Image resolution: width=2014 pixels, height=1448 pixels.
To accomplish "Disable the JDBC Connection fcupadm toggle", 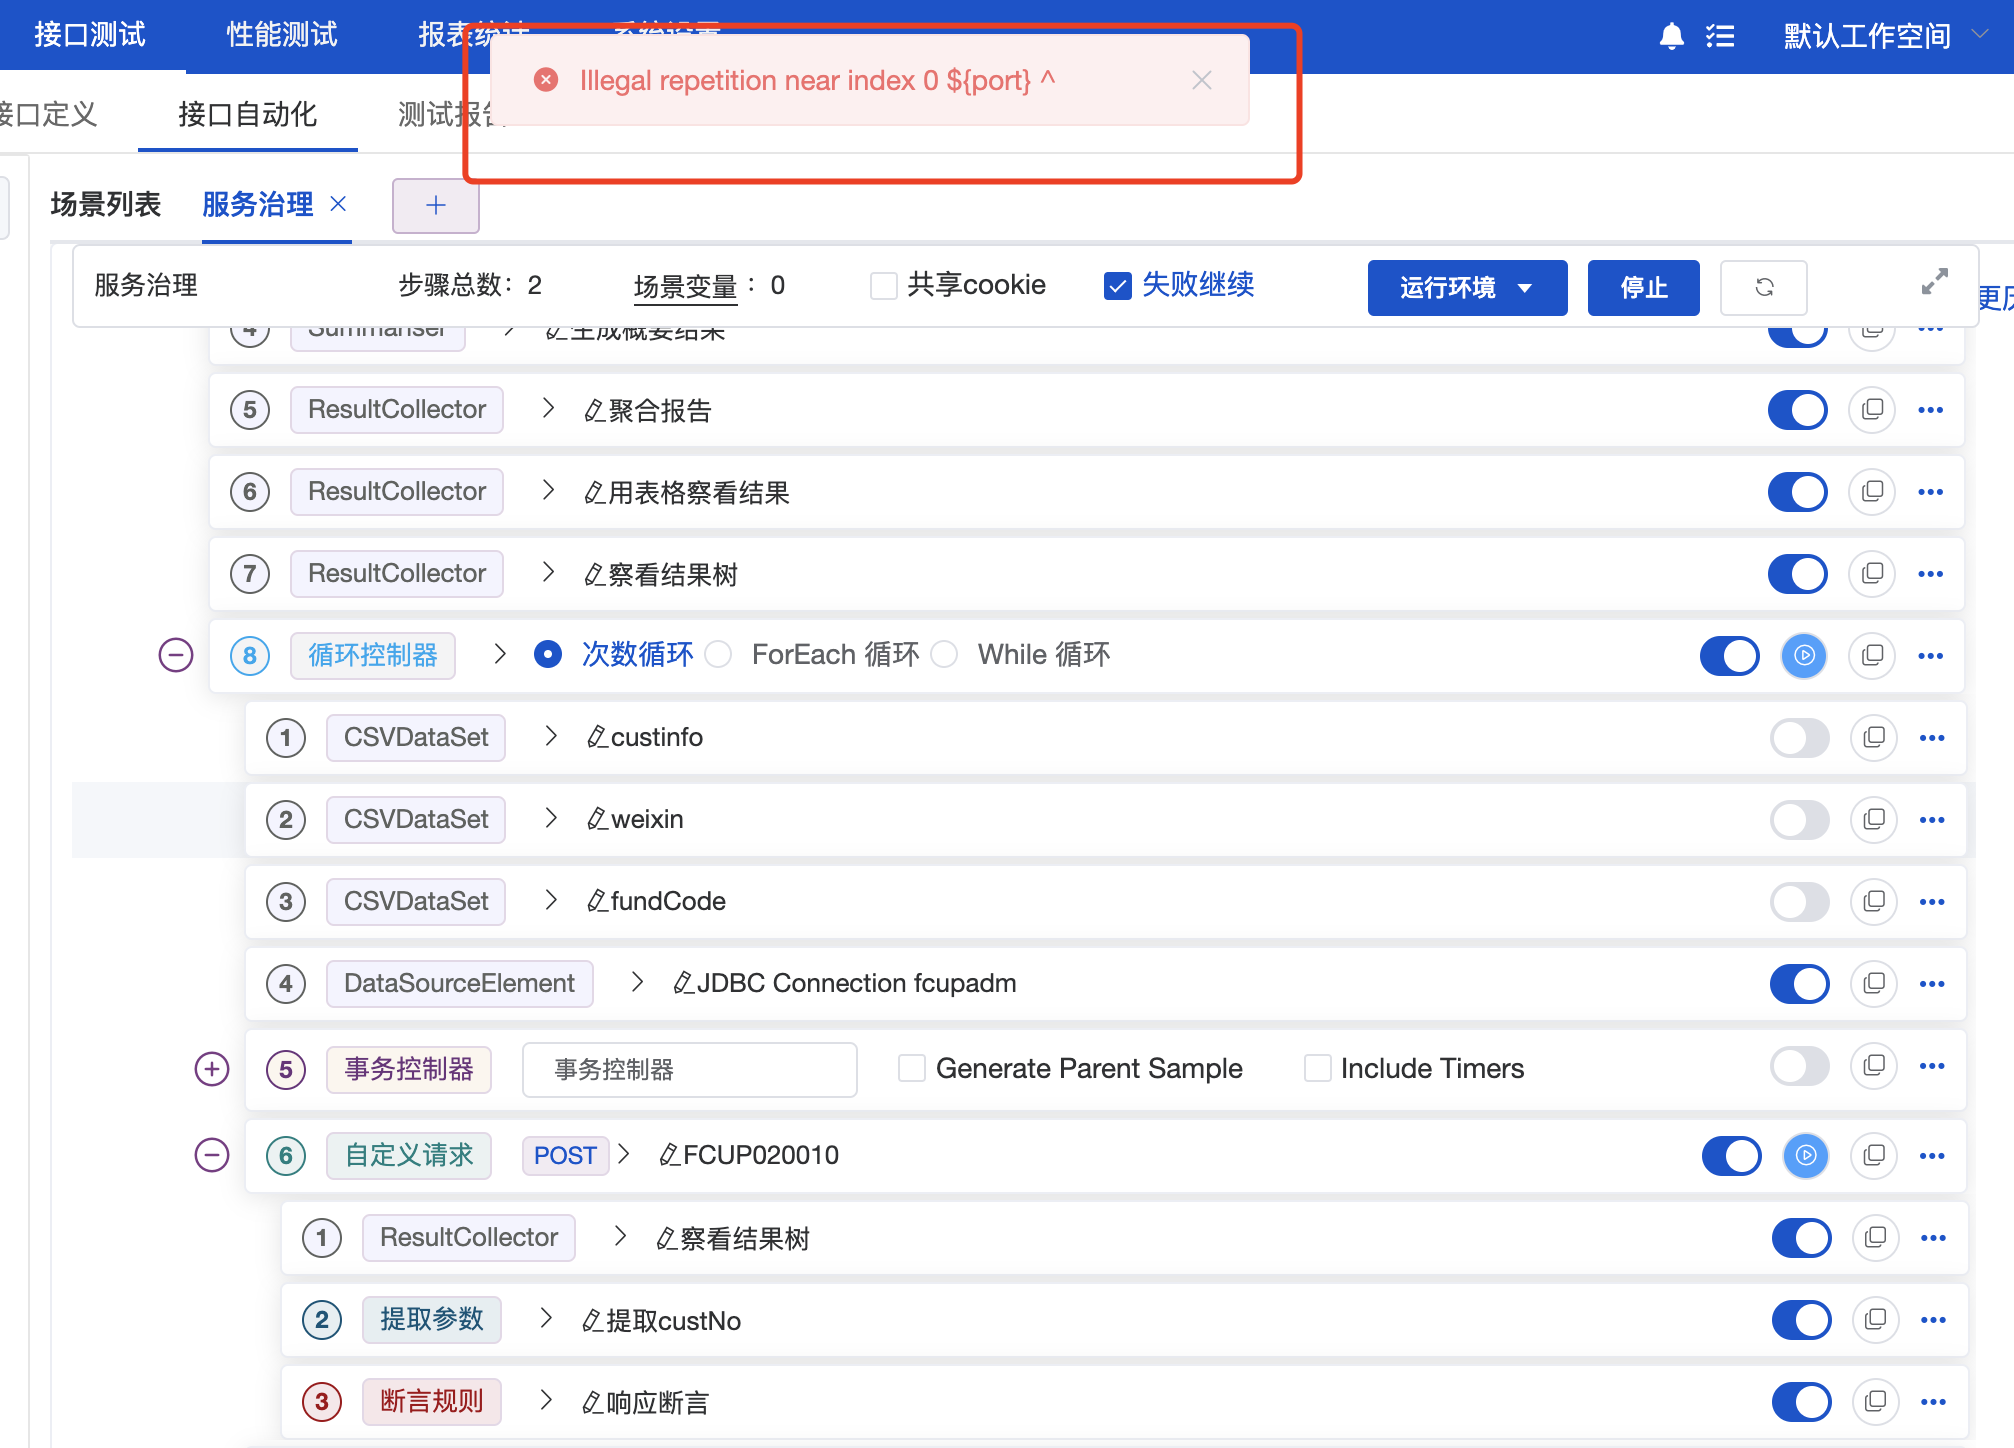I will click(1799, 983).
